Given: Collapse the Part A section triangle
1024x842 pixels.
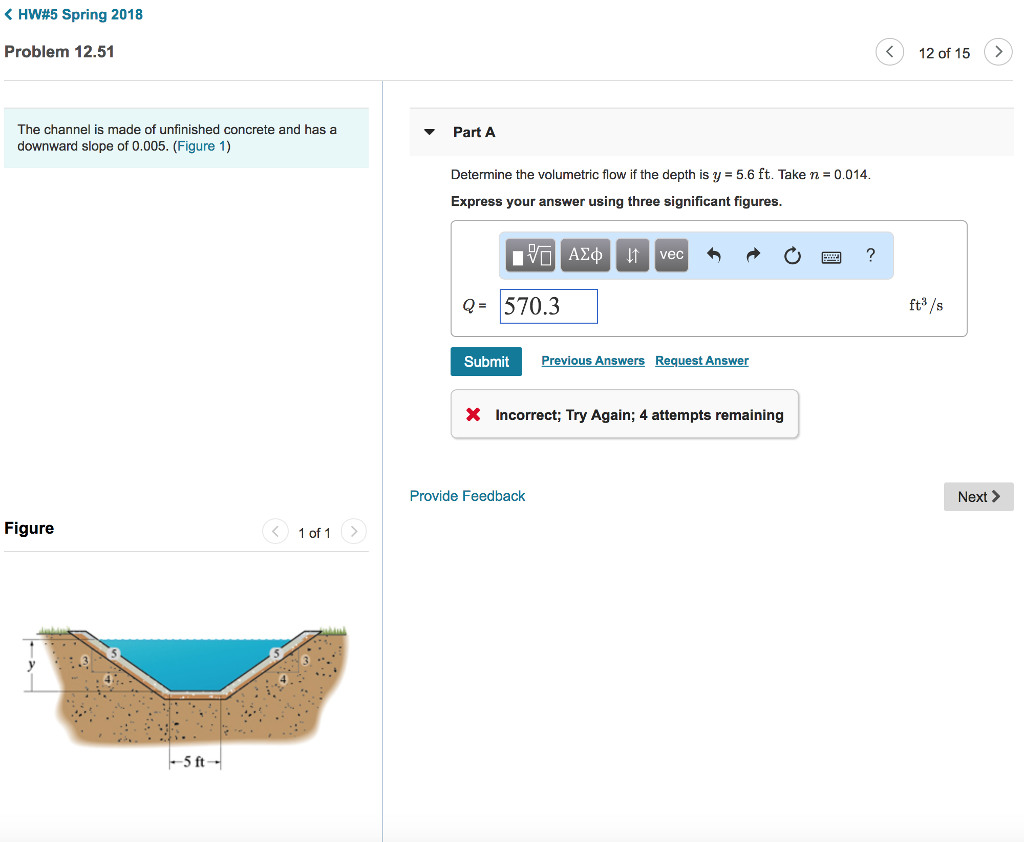Looking at the screenshot, I should (429, 131).
